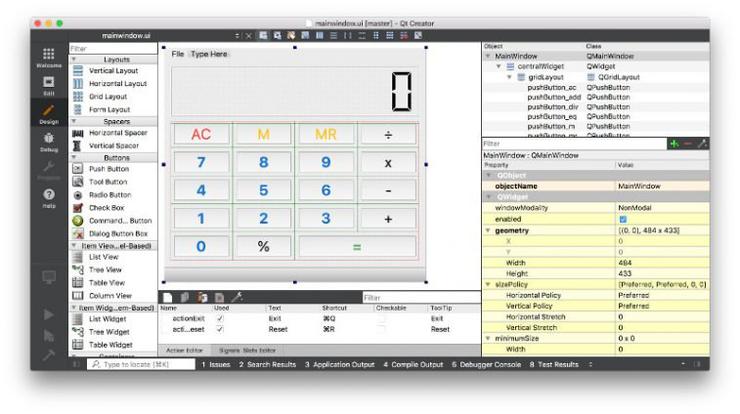The width and height of the screenshot is (740, 414).
Task: Toggle Used checkbox for actionExit
Action: click(x=221, y=318)
